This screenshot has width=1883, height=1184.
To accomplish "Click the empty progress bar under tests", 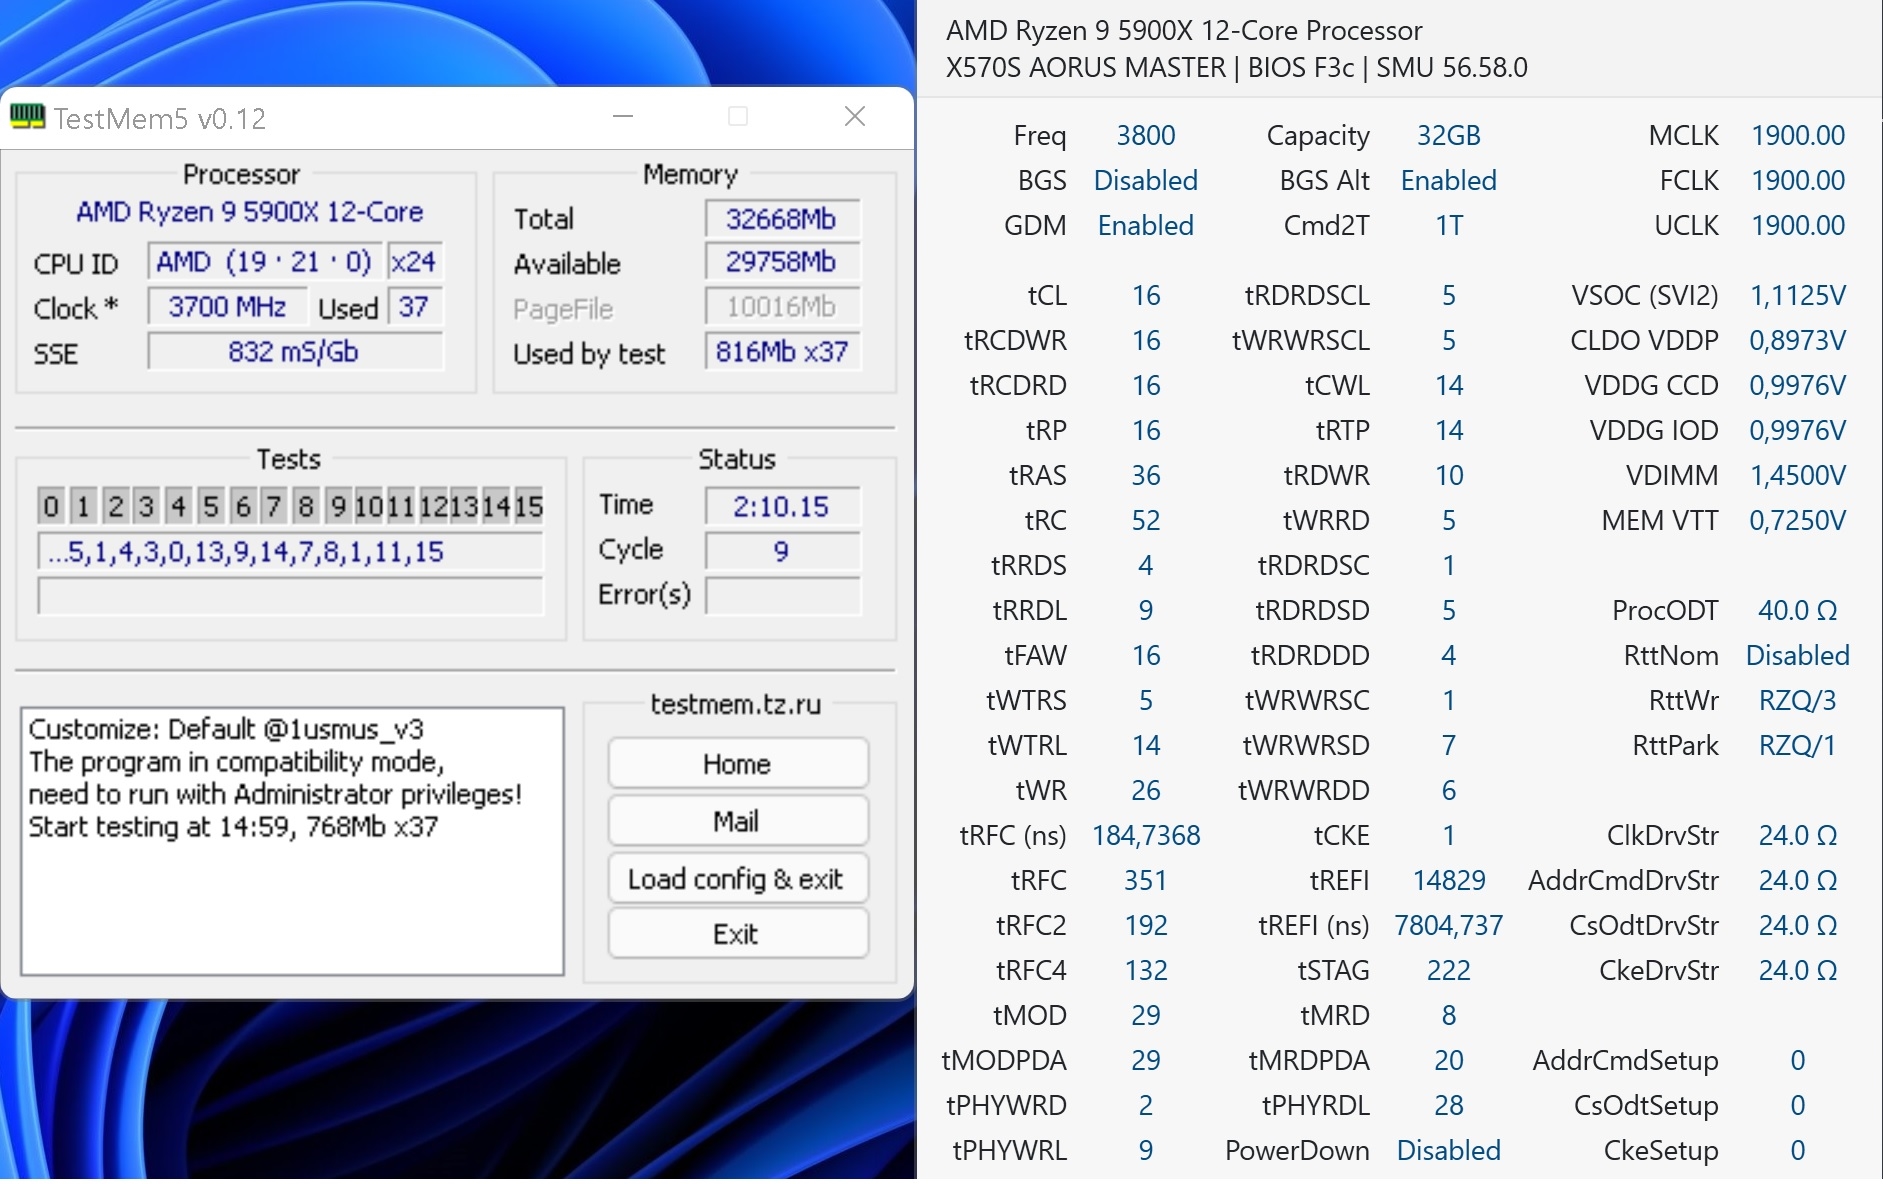I will (x=290, y=596).
